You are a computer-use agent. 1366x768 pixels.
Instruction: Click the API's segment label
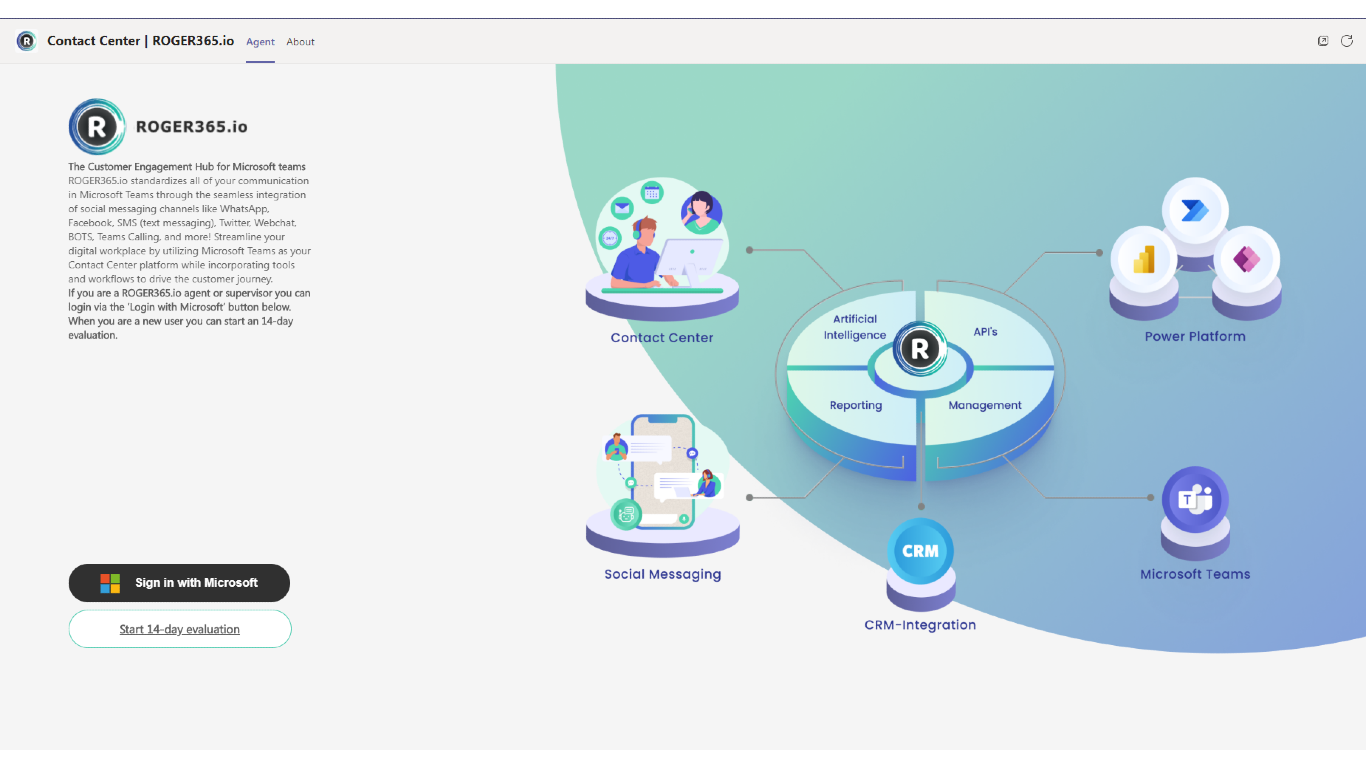[985, 331]
